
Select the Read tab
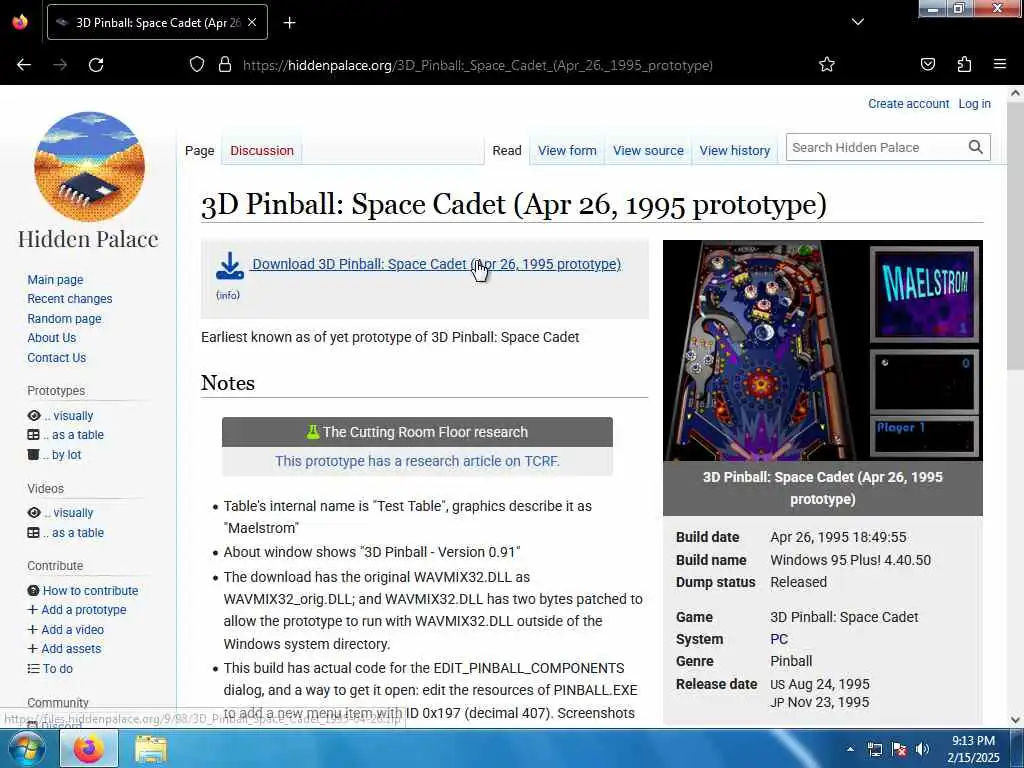[x=507, y=150]
